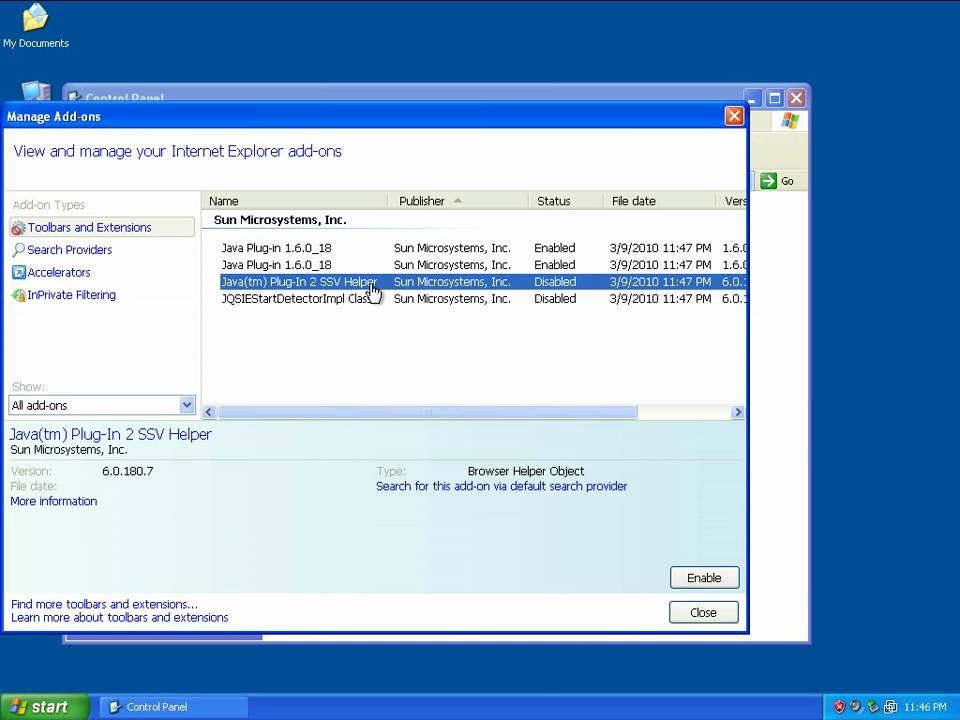This screenshot has height=720, width=960.
Task: Click the taskbar clock showing 11:46 PM
Action: (x=925, y=707)
